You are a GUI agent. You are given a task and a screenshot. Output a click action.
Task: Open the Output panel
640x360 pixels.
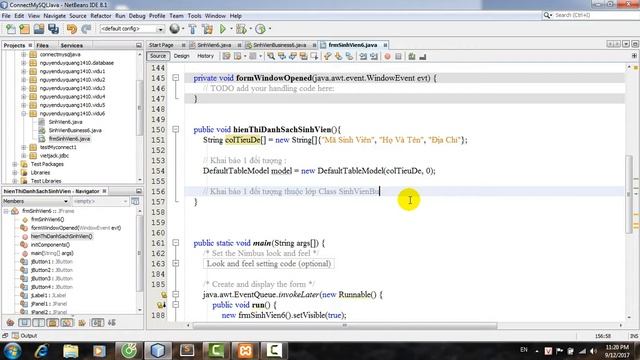24,336
